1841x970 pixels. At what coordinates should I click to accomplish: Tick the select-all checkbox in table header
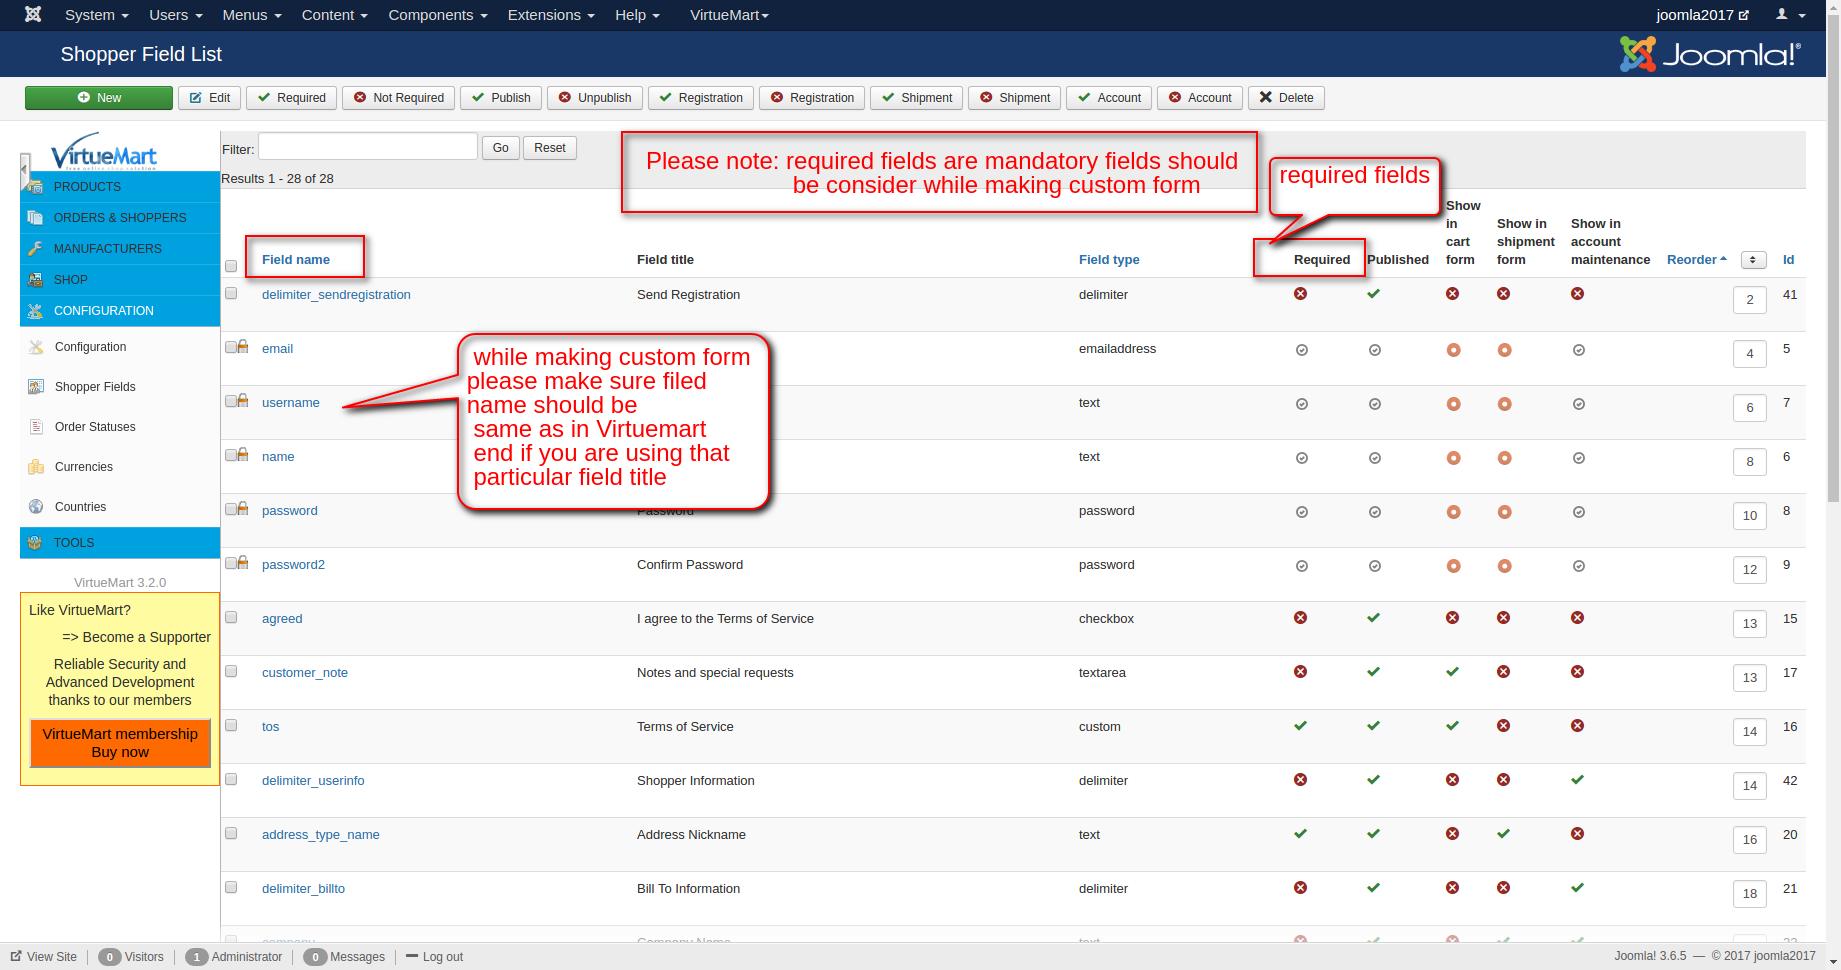tap(231, 266)
